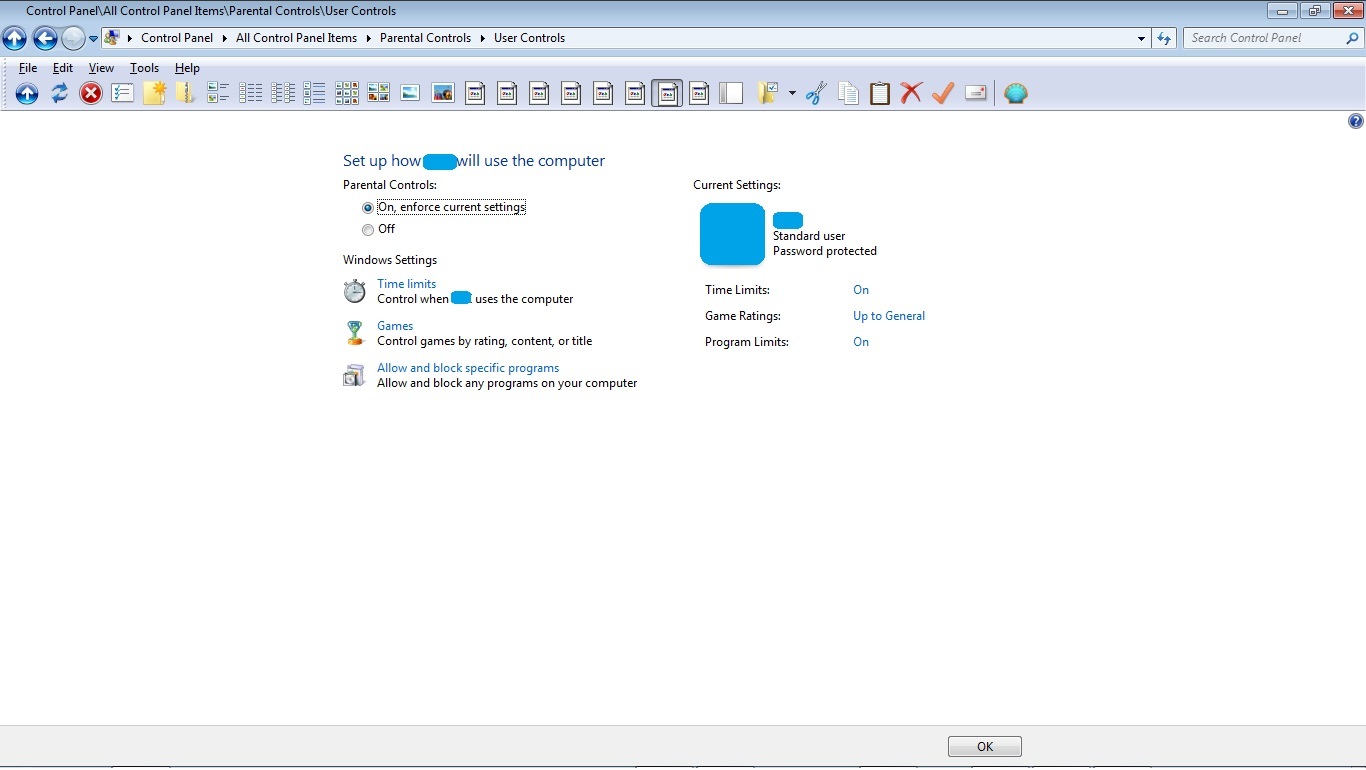
Task: Click the blue Help question mark icon
Action: tap(1356, 121)
